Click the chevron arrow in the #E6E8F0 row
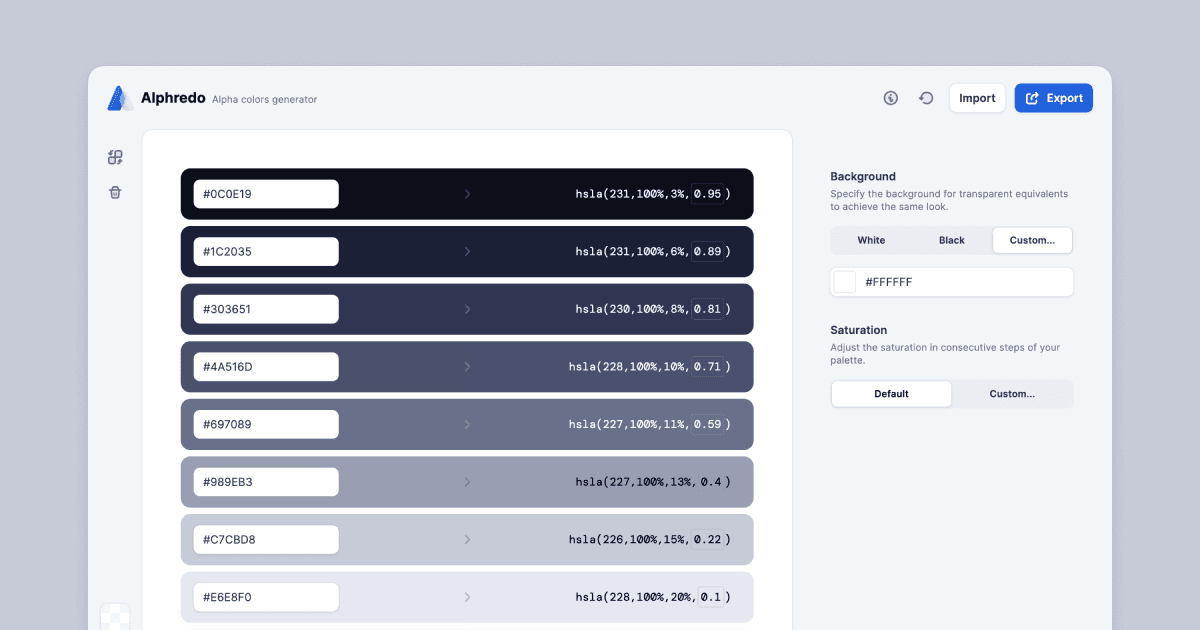This screenshot has height=630, width=1200. pyautogui.click(x=467, y=597)
